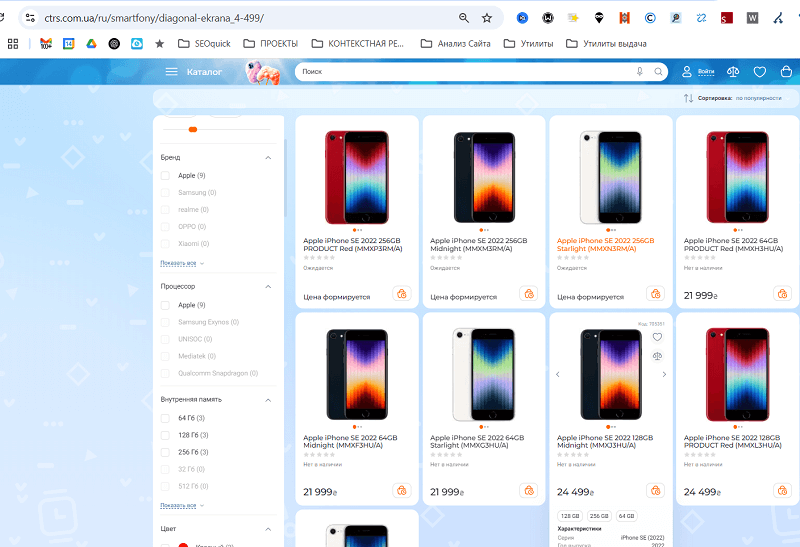Show next image on 128GB Midnight card

click(x=664, y=375)
